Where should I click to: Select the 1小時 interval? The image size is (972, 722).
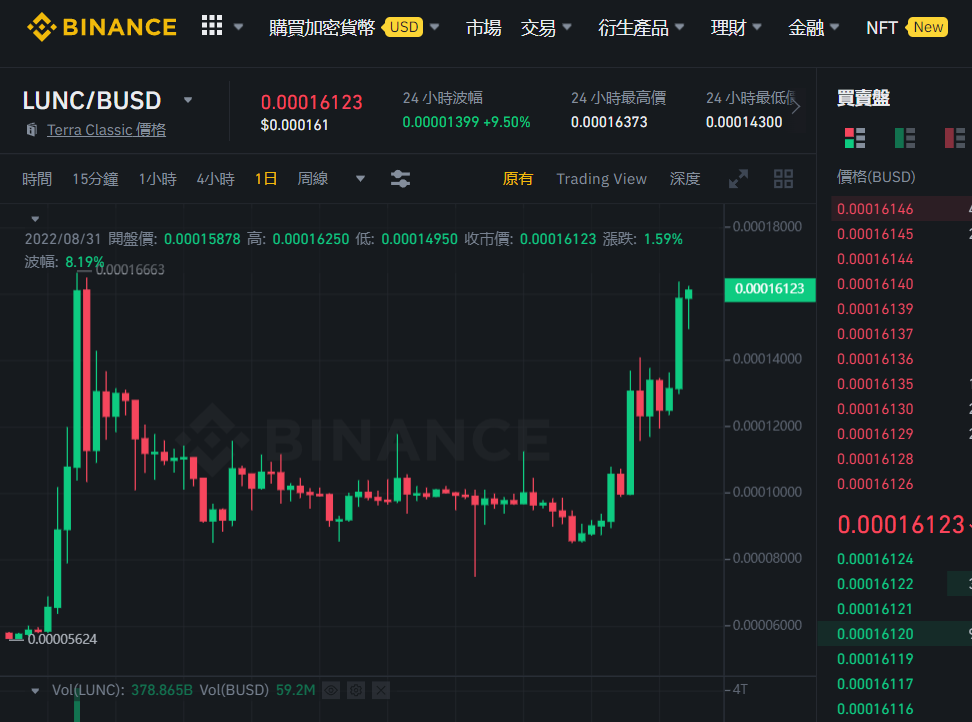click(157, 179)
